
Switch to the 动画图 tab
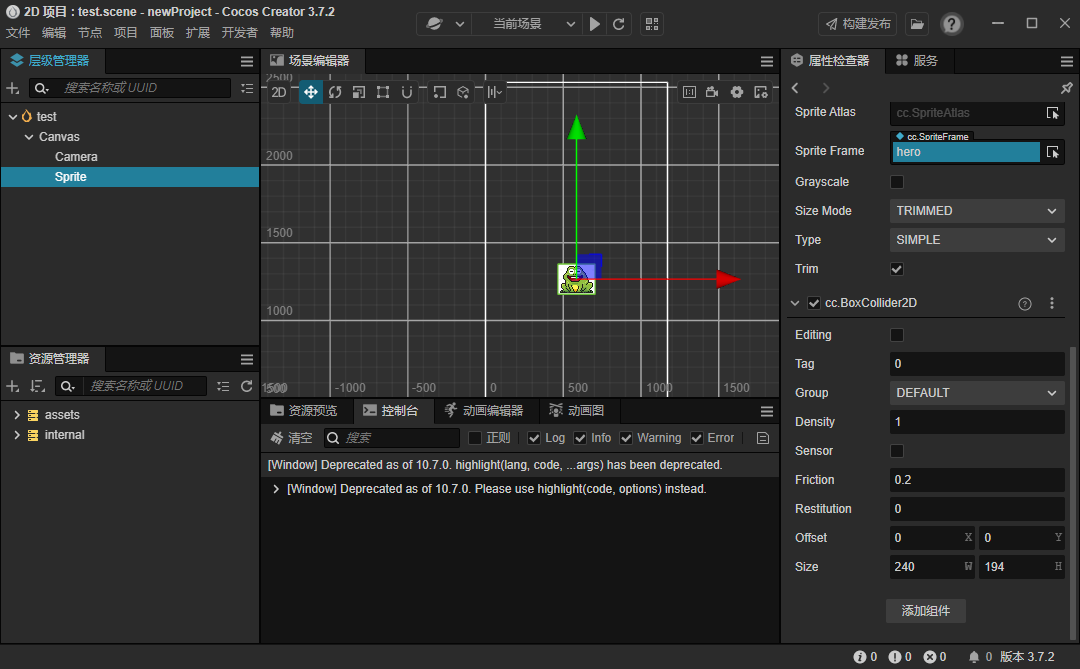pyautogui.click(x=577, y=411)
